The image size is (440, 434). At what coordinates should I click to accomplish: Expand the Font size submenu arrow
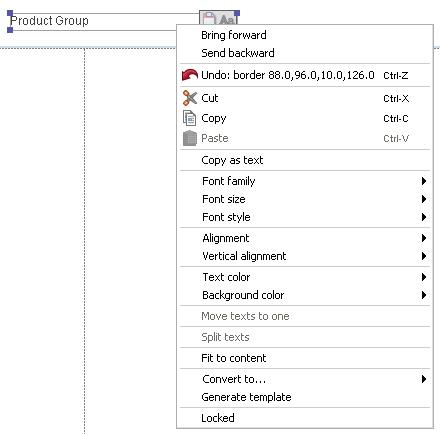coord(424,199)
